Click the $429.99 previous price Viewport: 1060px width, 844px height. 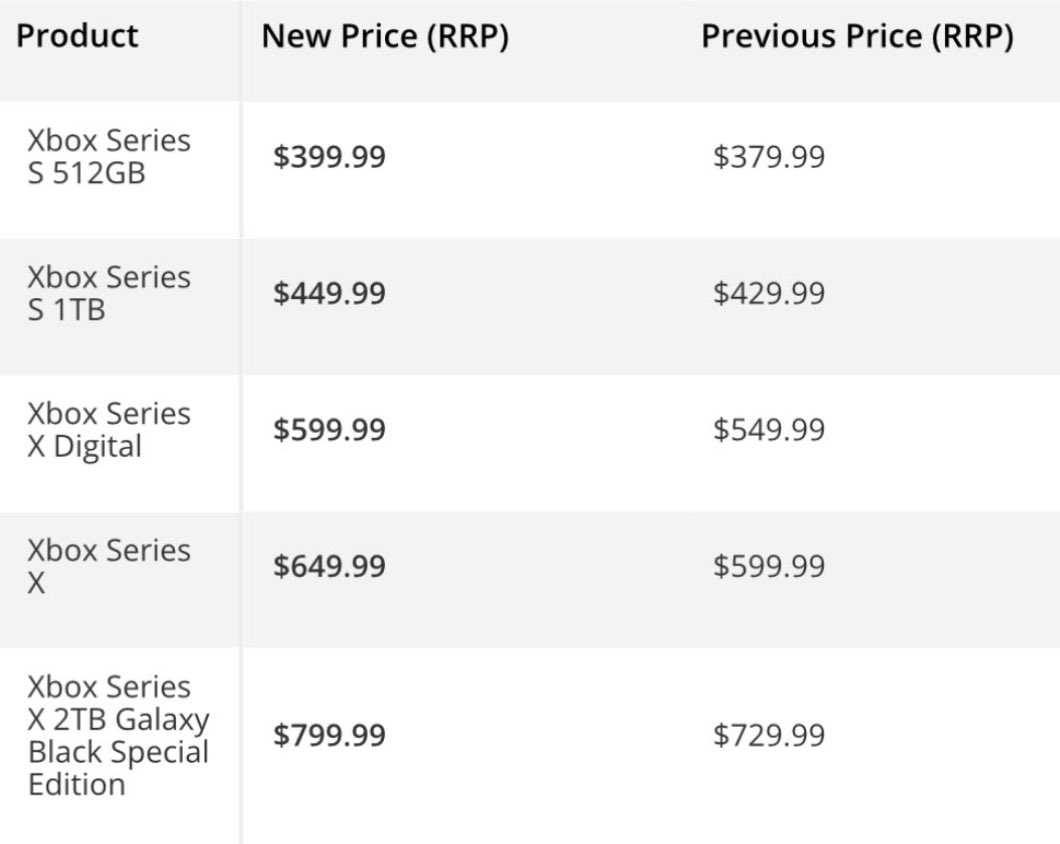[x=769, y=294]
